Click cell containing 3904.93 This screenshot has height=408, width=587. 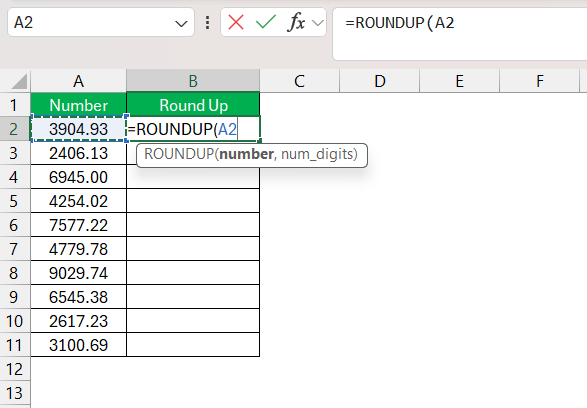tap(79, 129)
